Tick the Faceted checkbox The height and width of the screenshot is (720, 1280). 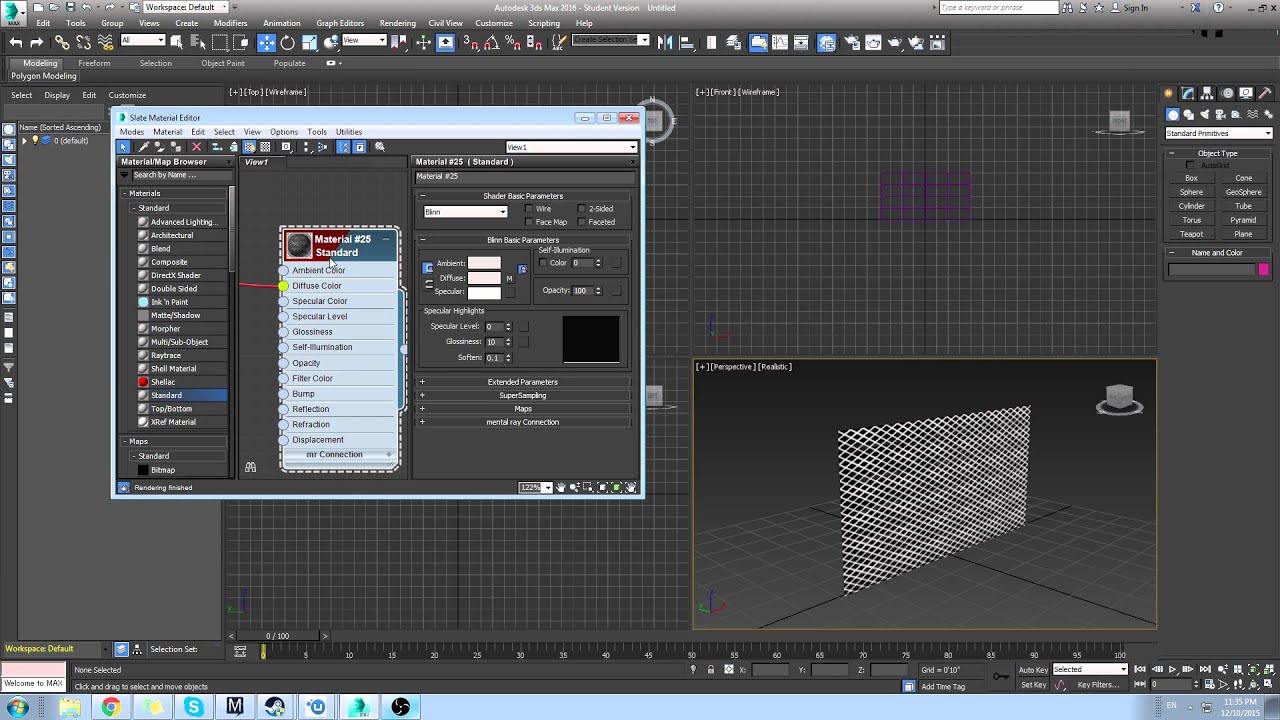[582, 222]
